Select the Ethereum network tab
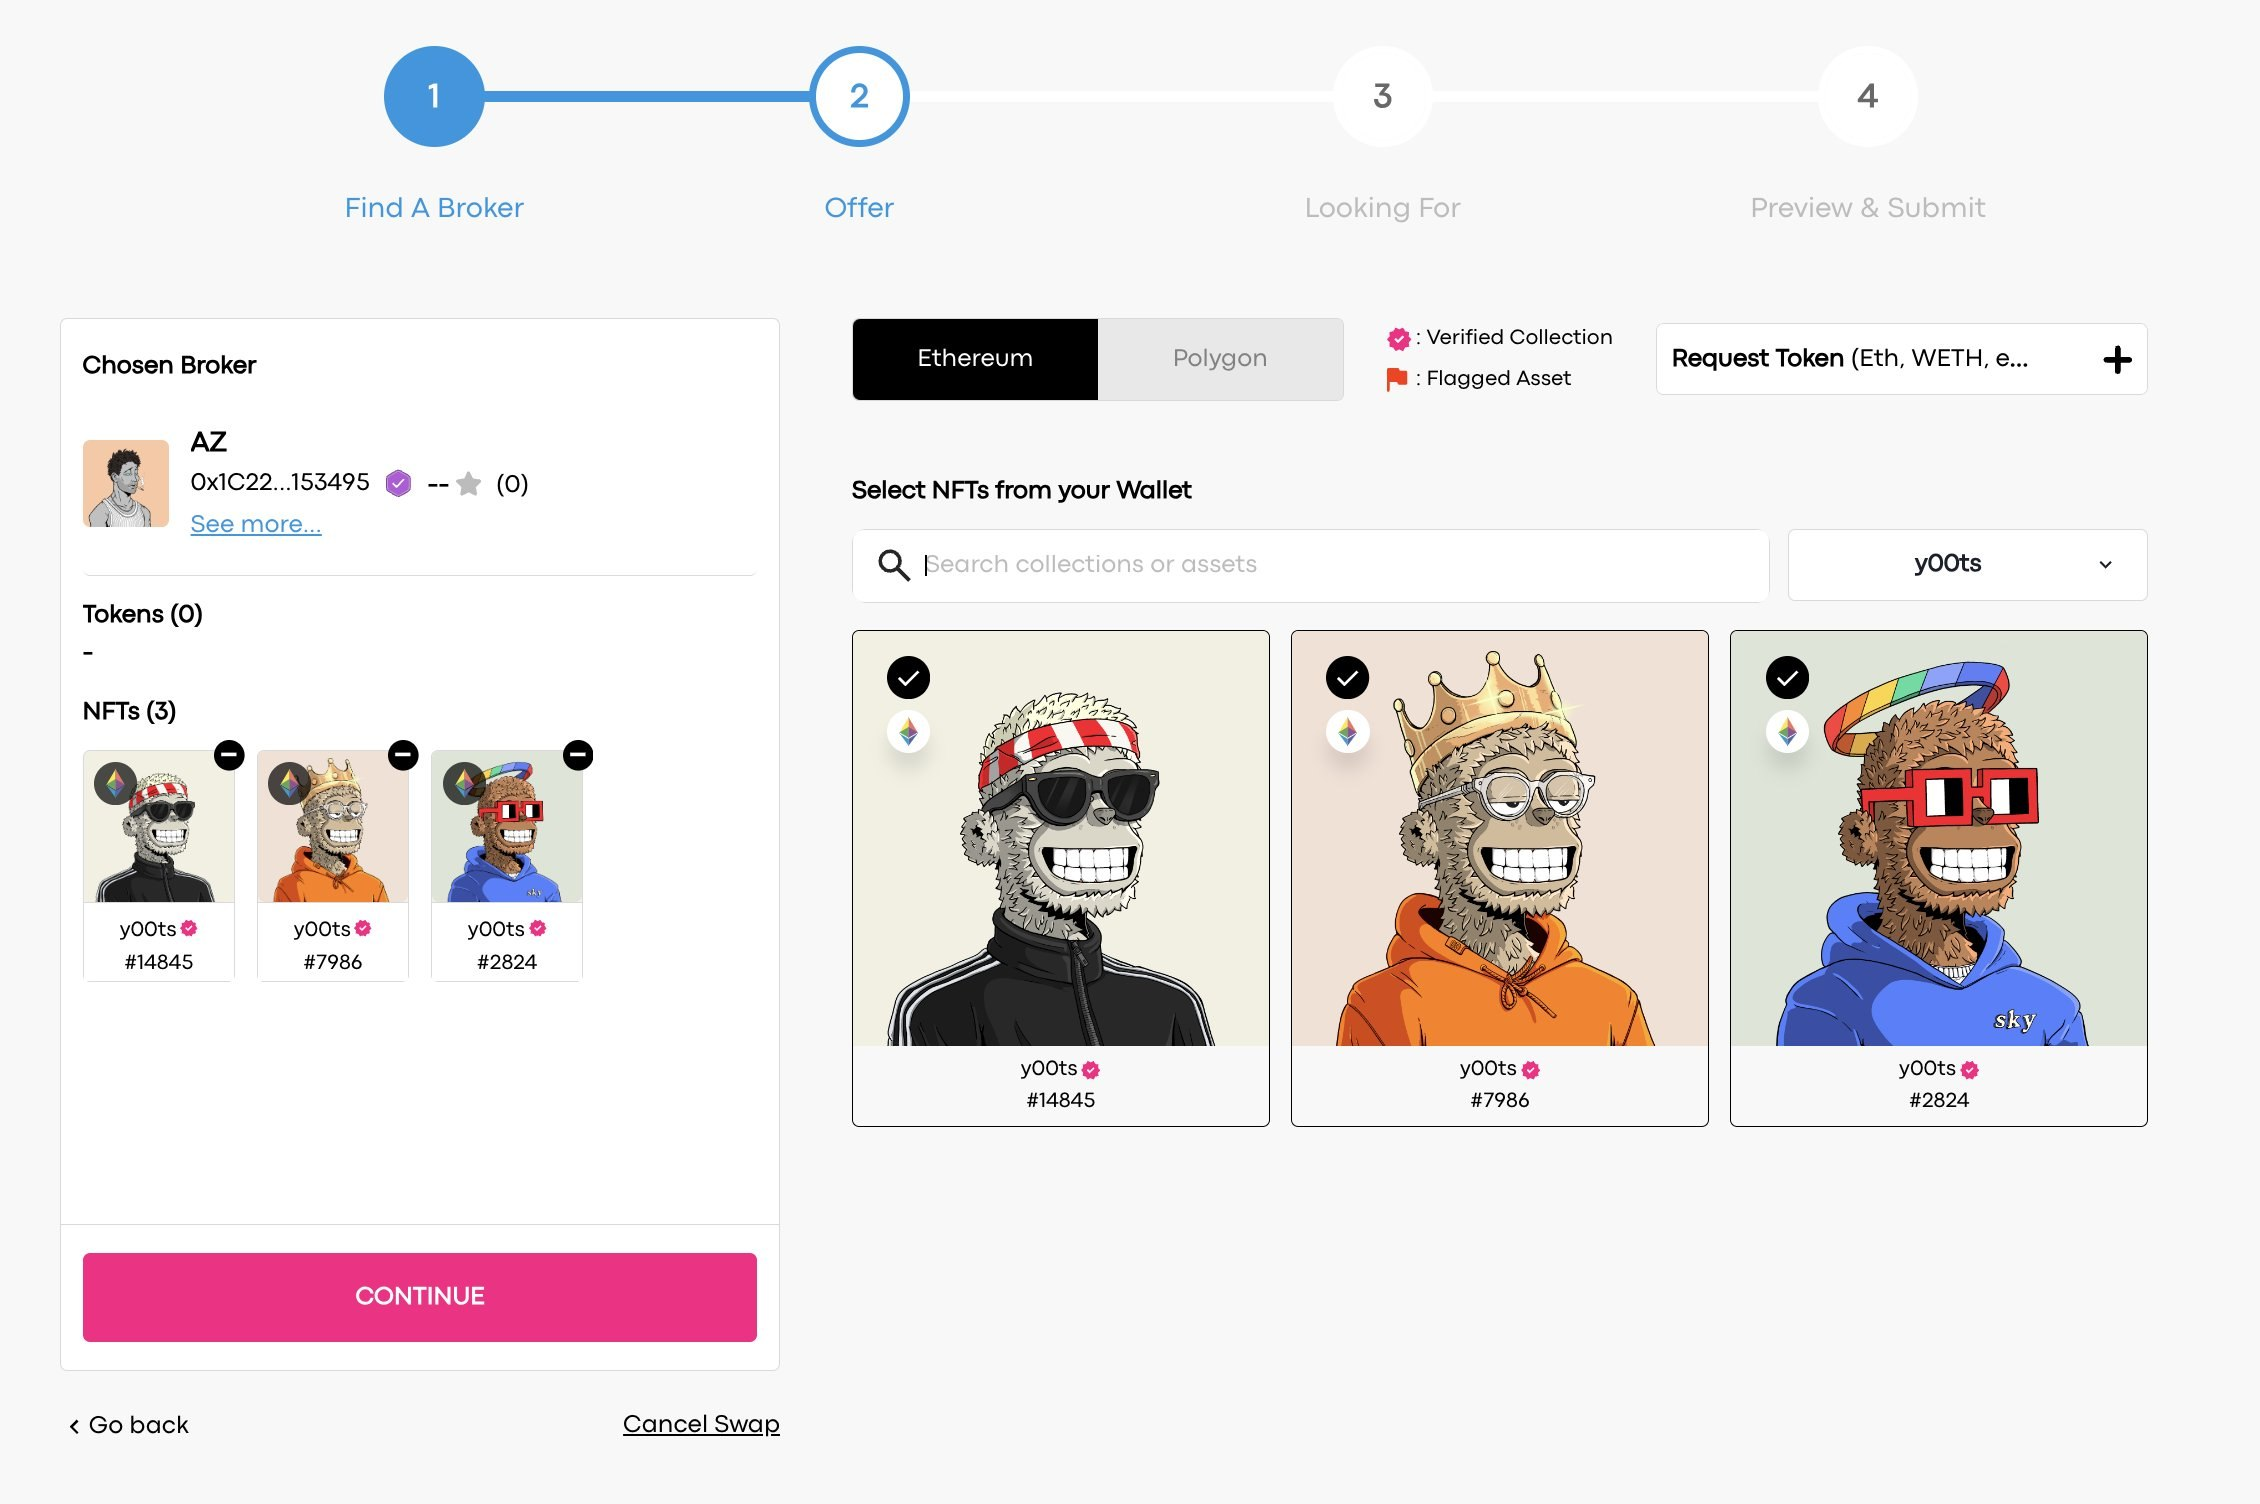The height and width of the screenshot is (1504, 2260). tap(975, 359)
